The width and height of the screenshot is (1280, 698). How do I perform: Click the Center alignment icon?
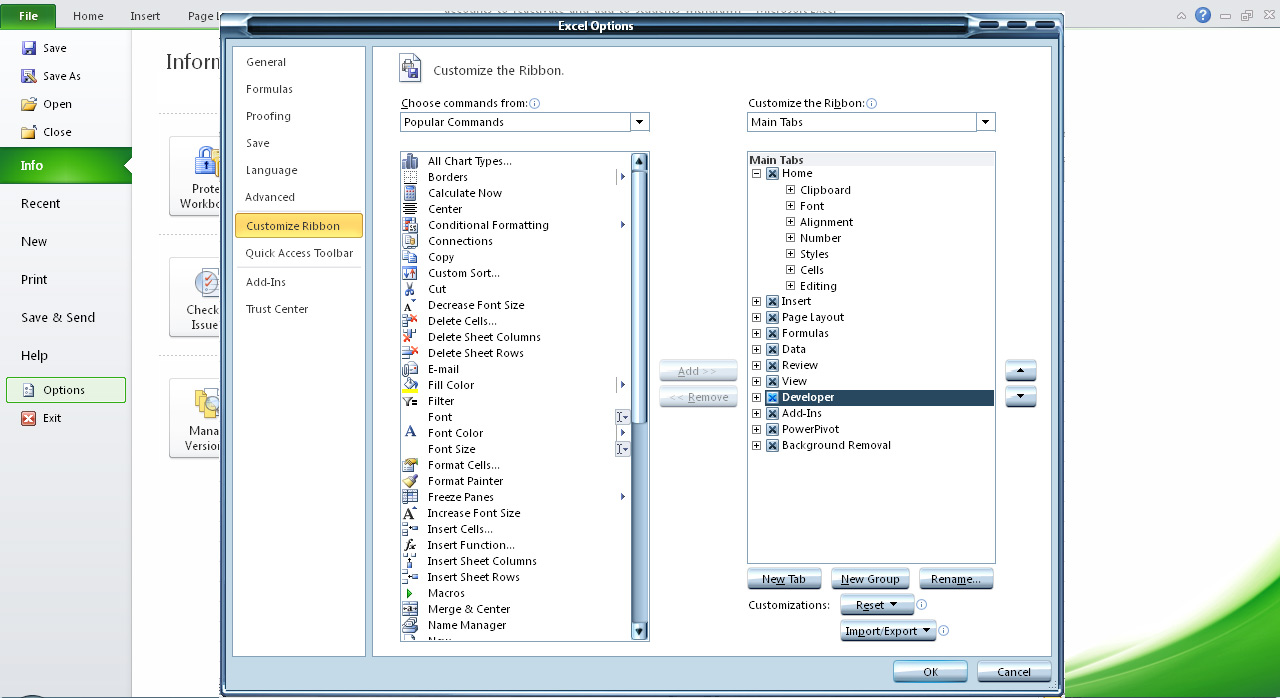click(x=410, y=209)
